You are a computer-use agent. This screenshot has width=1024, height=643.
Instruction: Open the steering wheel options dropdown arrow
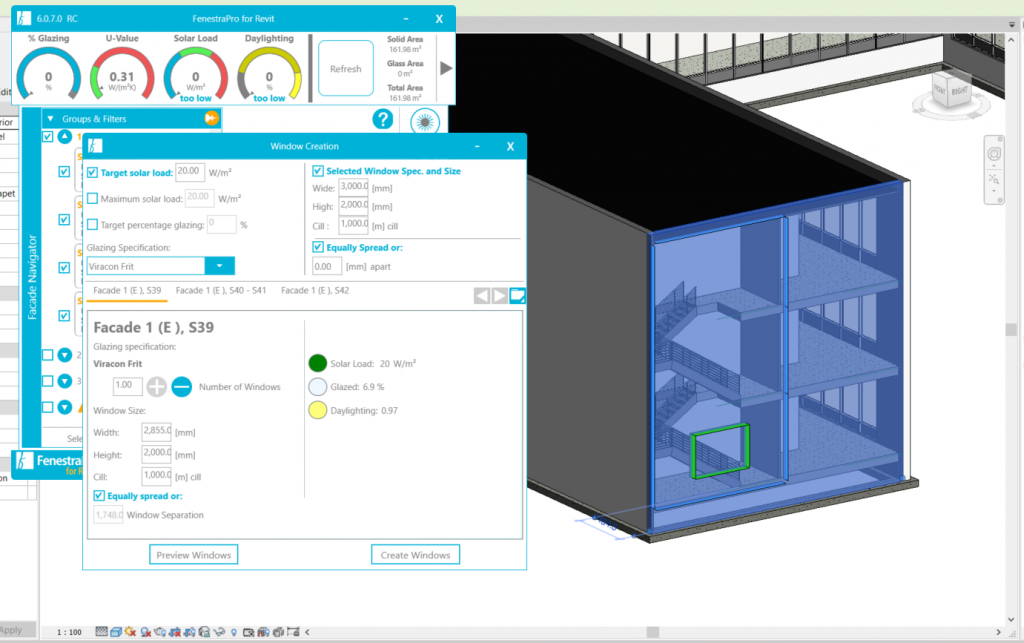click(x=994, y=166)
